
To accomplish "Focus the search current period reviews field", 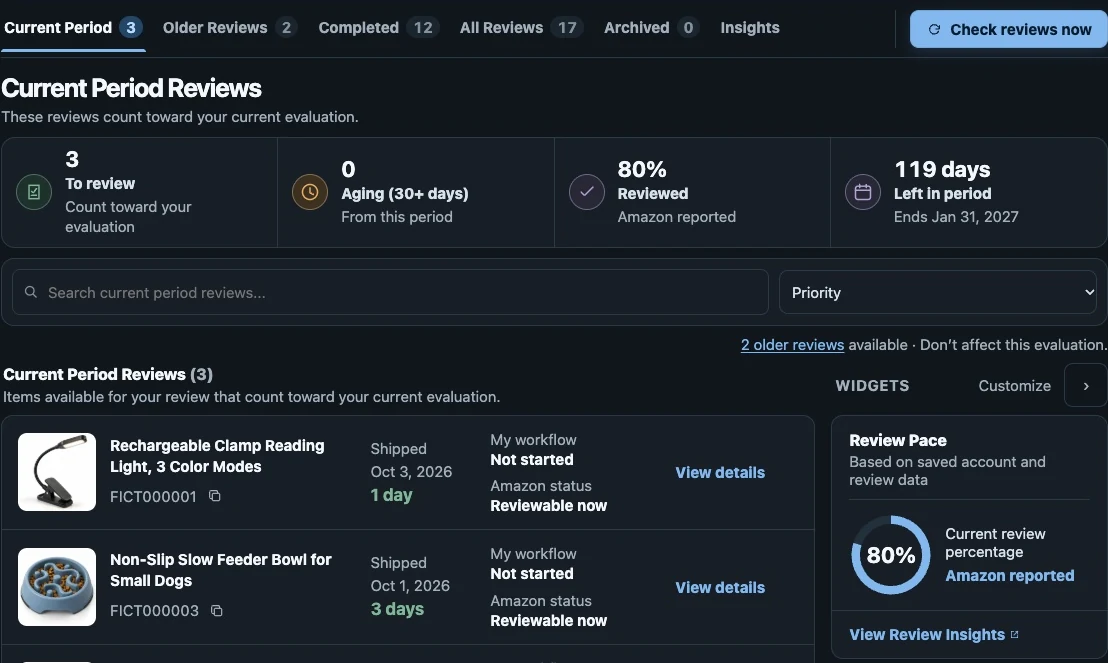I will point(390,292).
